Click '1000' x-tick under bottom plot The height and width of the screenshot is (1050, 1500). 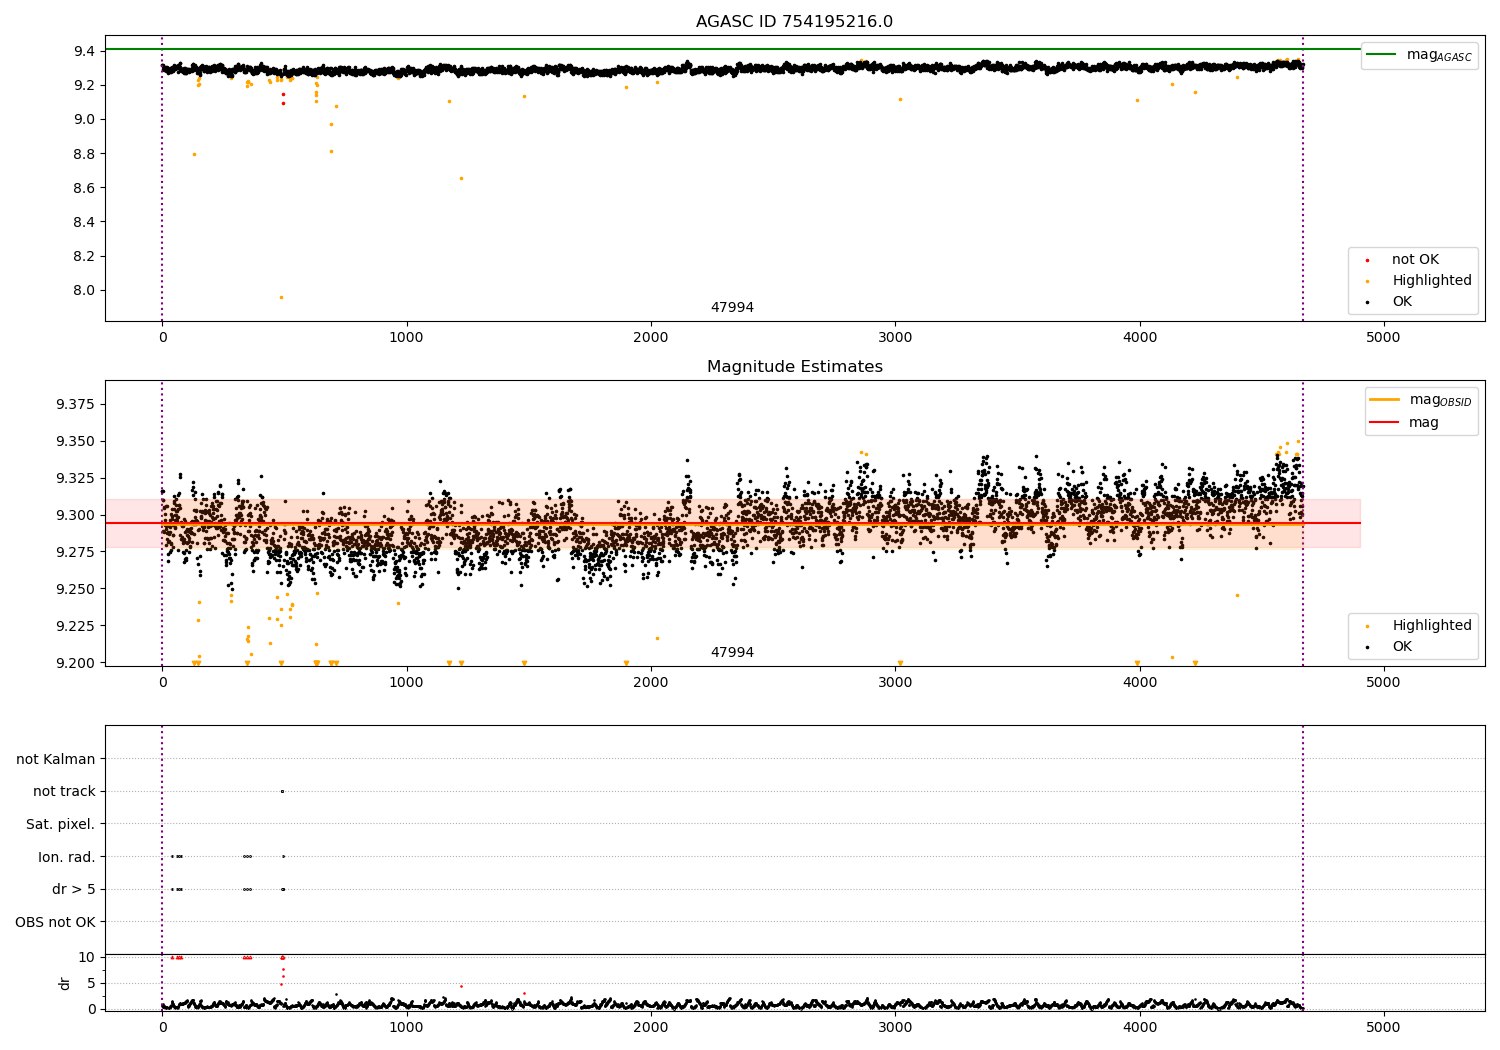(x=406, y=1028)
